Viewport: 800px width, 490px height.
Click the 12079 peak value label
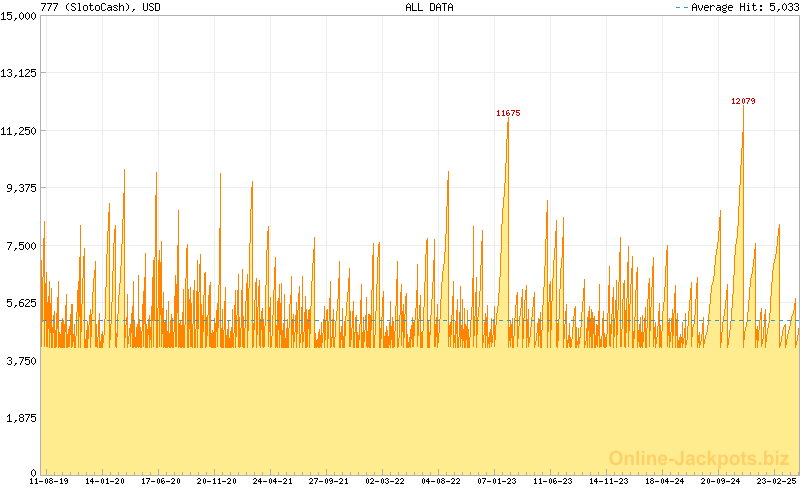(742, 101)
